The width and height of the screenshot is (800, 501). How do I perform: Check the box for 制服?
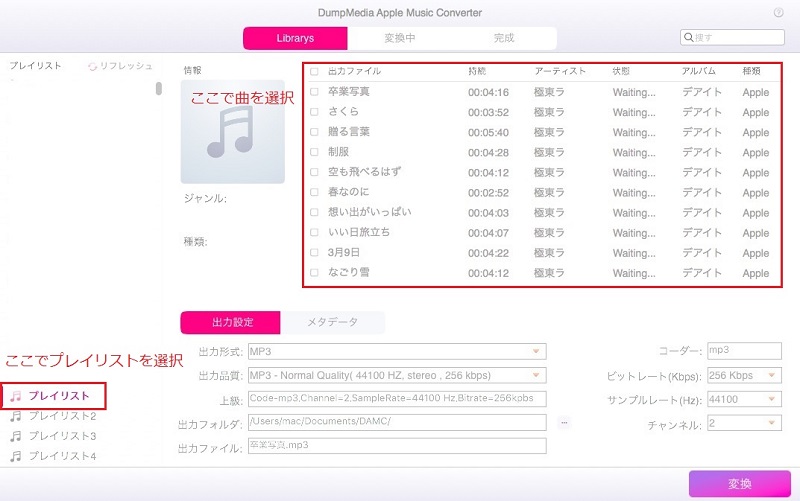tap(314, 152)
